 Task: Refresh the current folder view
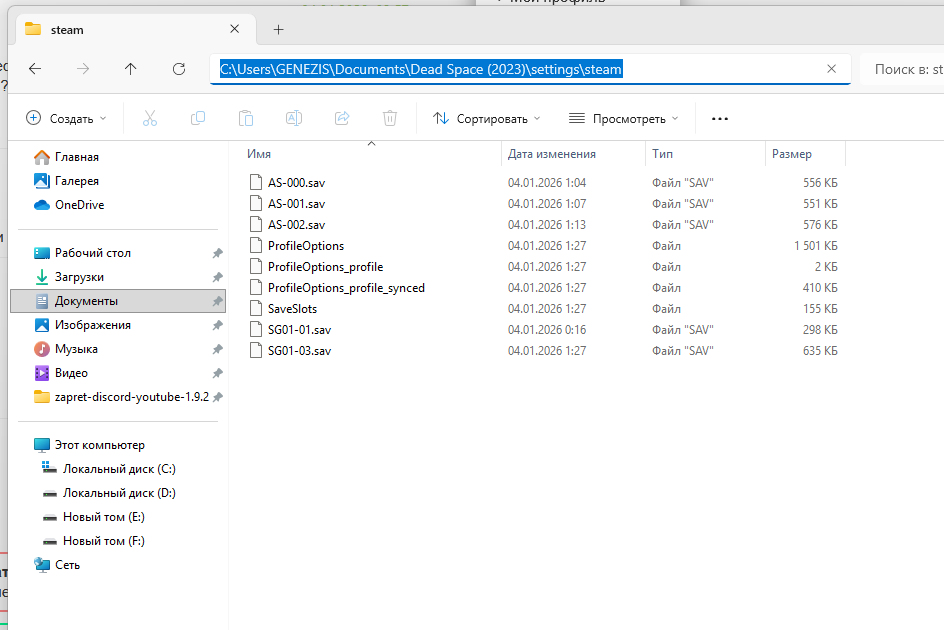tap(179, 69)
